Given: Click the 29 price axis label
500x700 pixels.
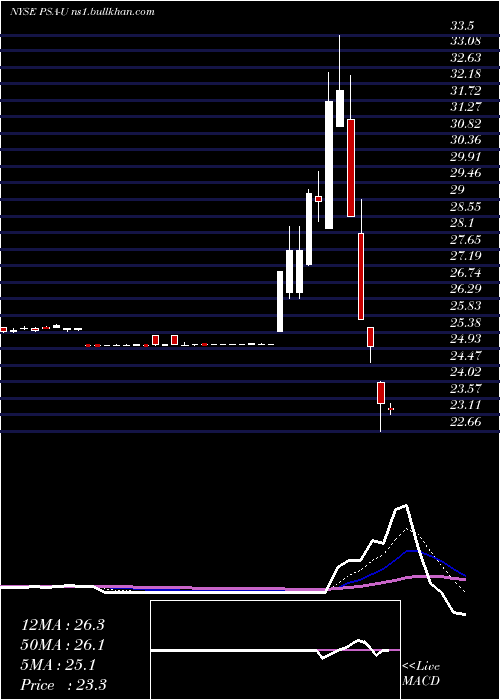Looking at the screenshot, I should (458, 190).
